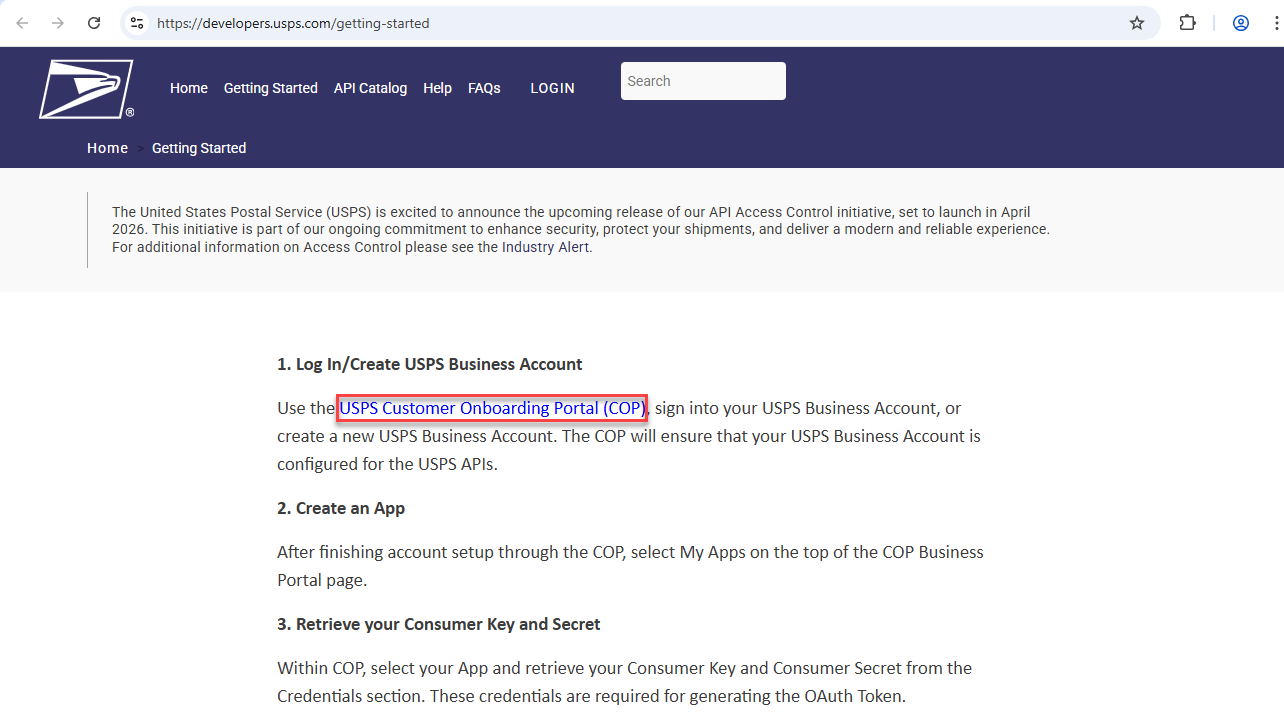This screenshot has height=726, width=1284.
Task: Open site information in the address bar
Action: point(136,22)
